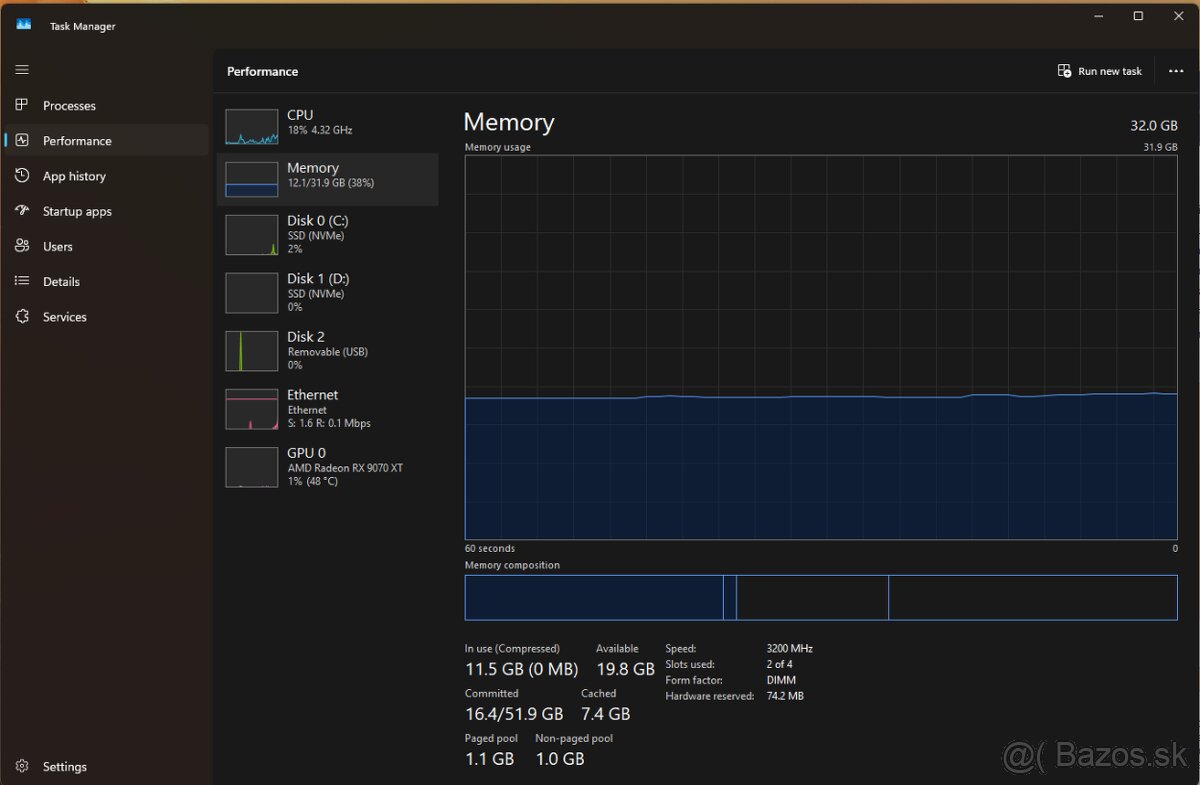This screenshot has height=785, width=1200.
Task: Select the Ethernet performance entry
Action: pyautogui.click(x=320, y=408)
